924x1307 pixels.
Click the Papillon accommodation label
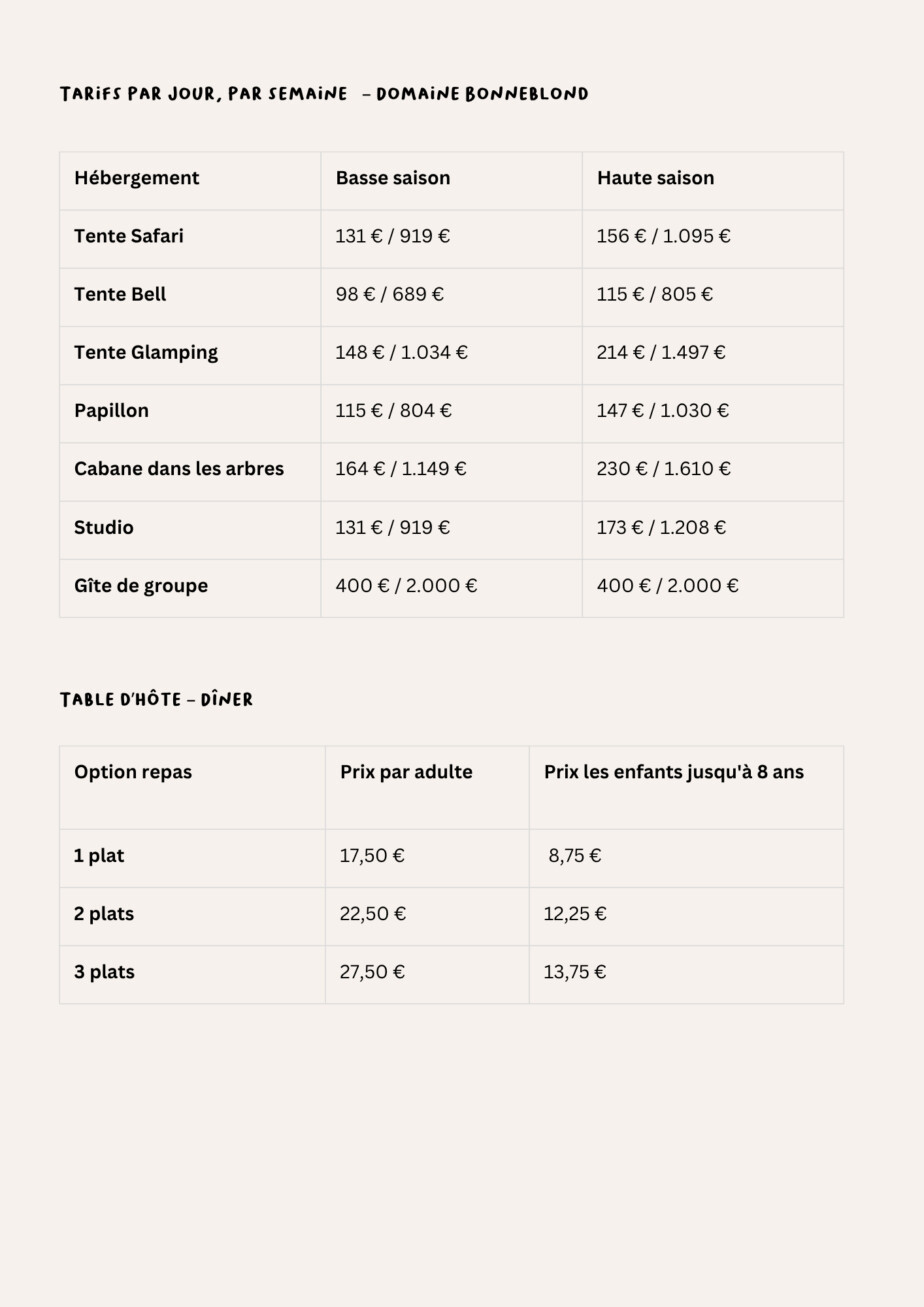coord(111,410)
